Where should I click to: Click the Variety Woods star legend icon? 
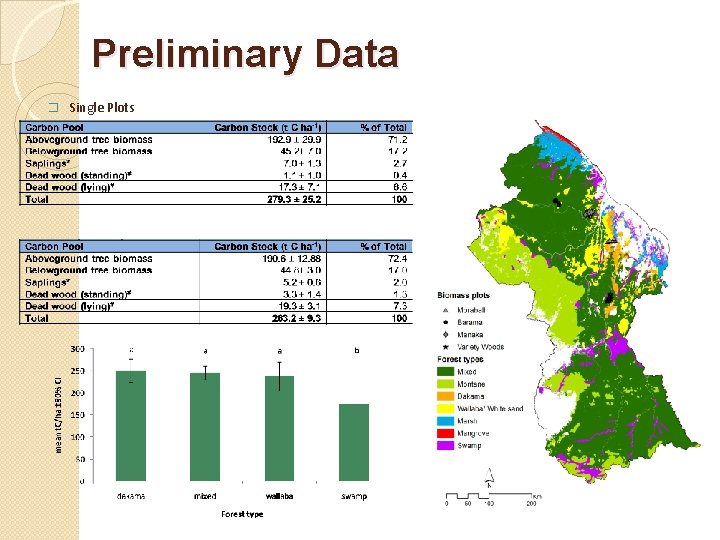[x=445, y=347]
